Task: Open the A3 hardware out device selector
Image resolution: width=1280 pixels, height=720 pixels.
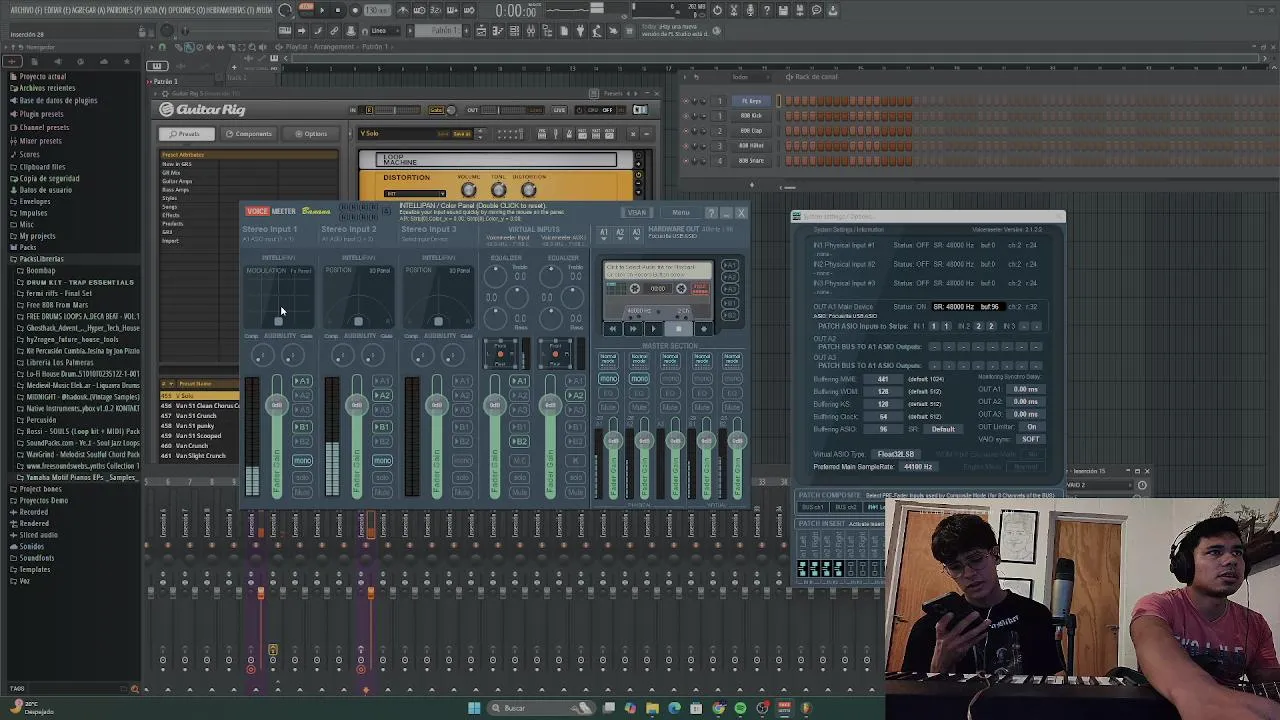Action: 637,233
